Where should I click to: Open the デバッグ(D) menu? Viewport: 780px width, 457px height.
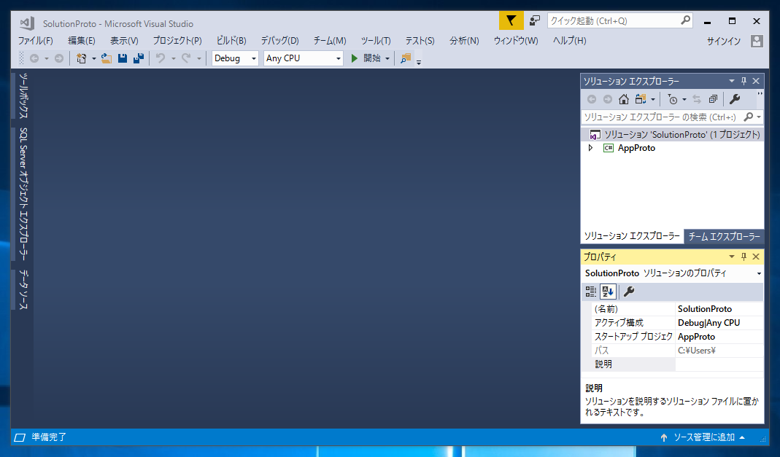click(280, 41)
